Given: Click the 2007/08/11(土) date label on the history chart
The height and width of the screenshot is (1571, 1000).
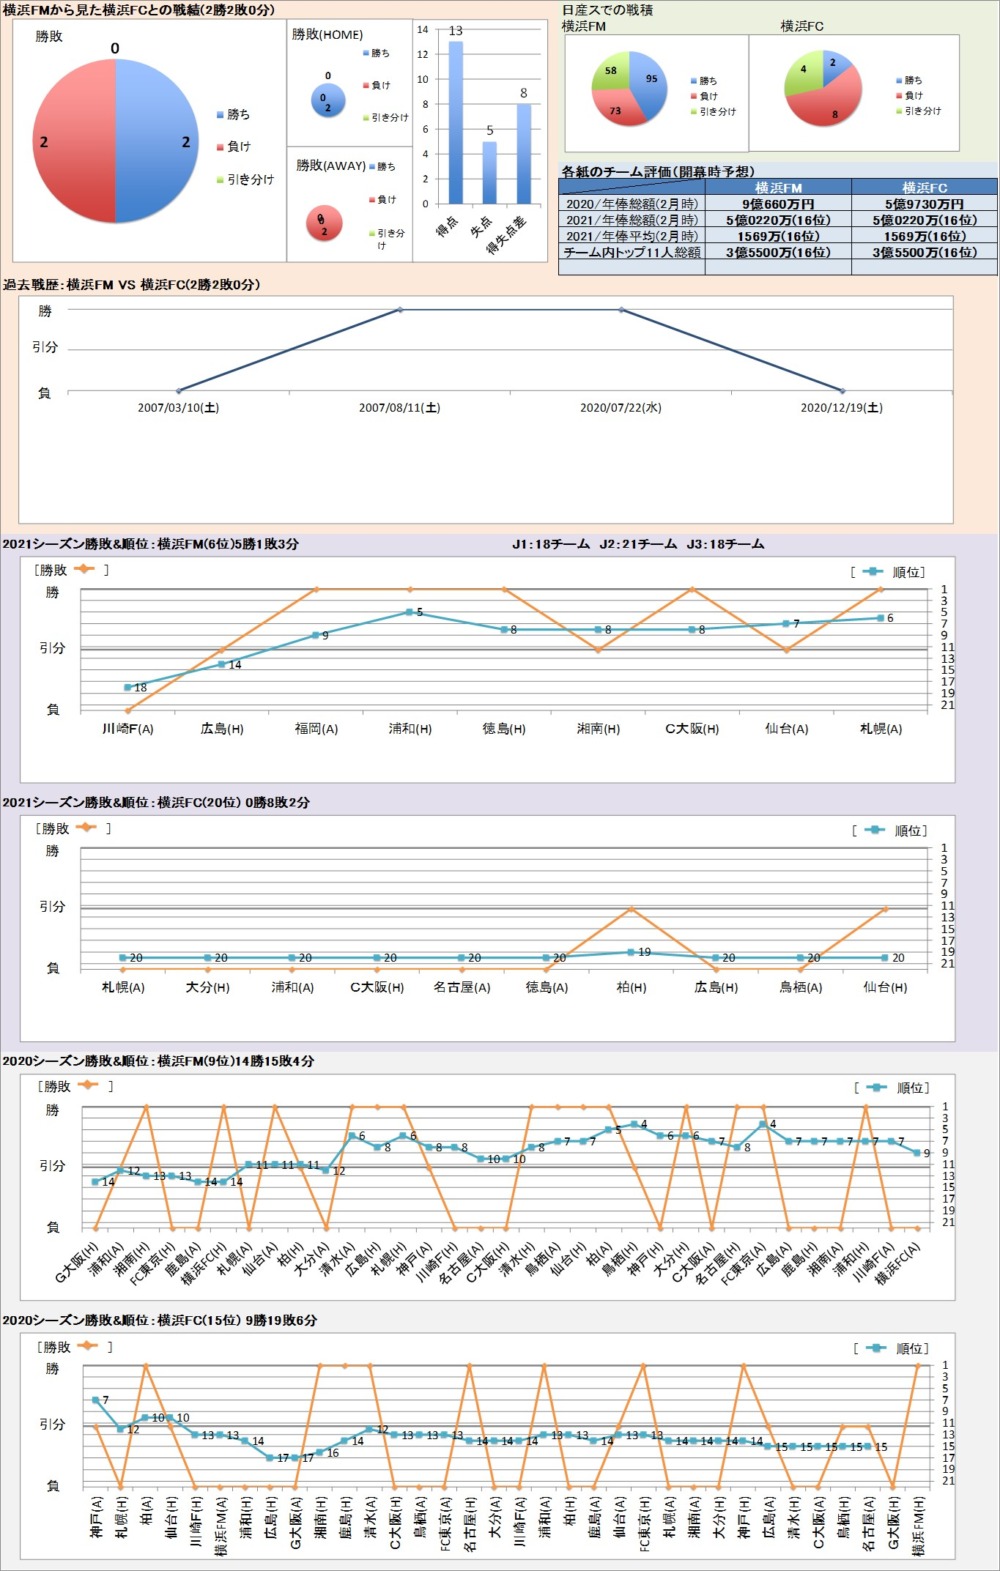Looking at the screenshot, I should coord(399,408).
